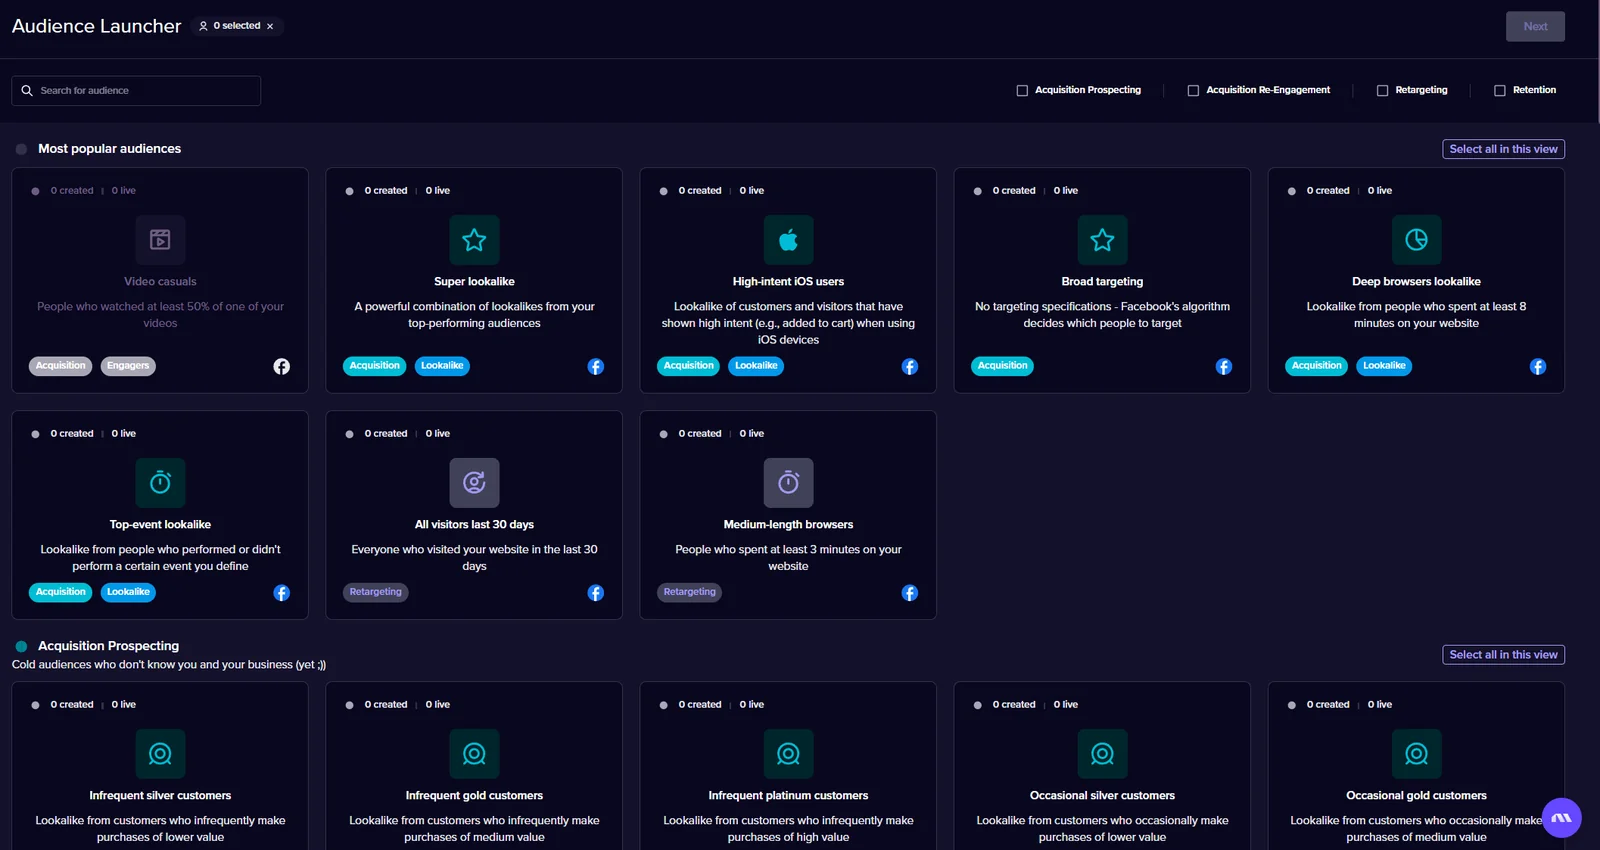1600x850 pixels.
Task: Click the Medium-length browsers stopwatch icon
Action: [x=788, y=483]
